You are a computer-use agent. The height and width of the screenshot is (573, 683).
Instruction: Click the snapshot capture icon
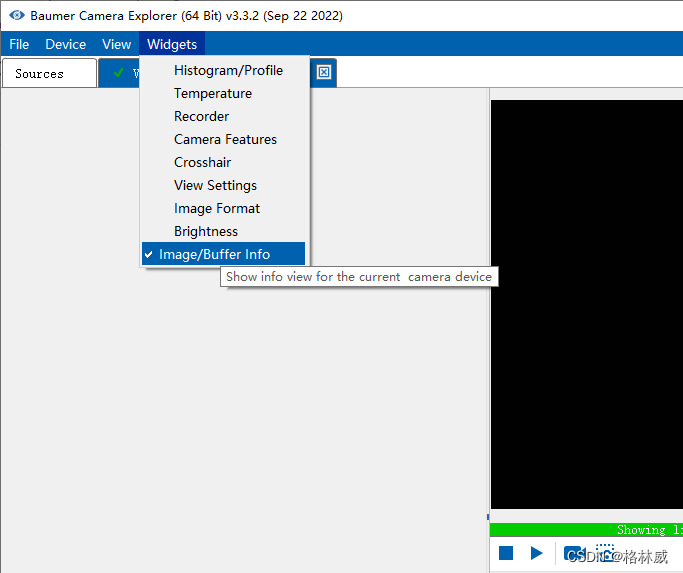tap(605, 553)
